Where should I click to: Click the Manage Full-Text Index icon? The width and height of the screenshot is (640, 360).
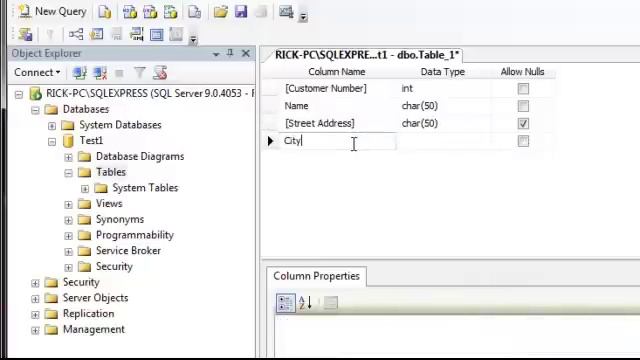click(117, 34)
